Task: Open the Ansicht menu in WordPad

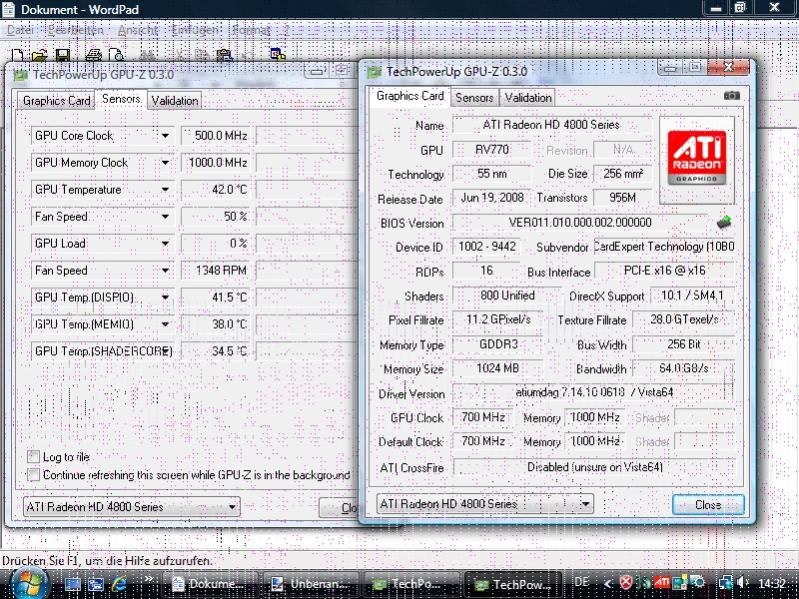Action: (x=138, y=31)
